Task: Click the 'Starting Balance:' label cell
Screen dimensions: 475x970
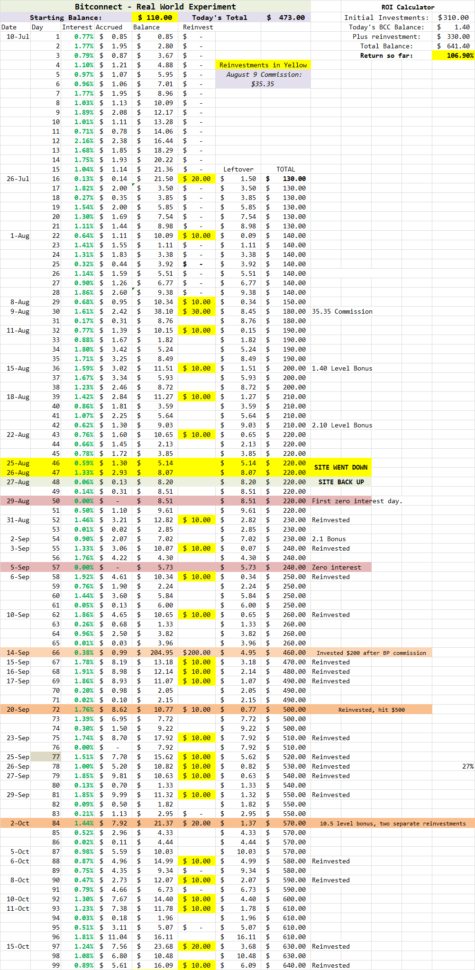Action: tap(66, 18)
